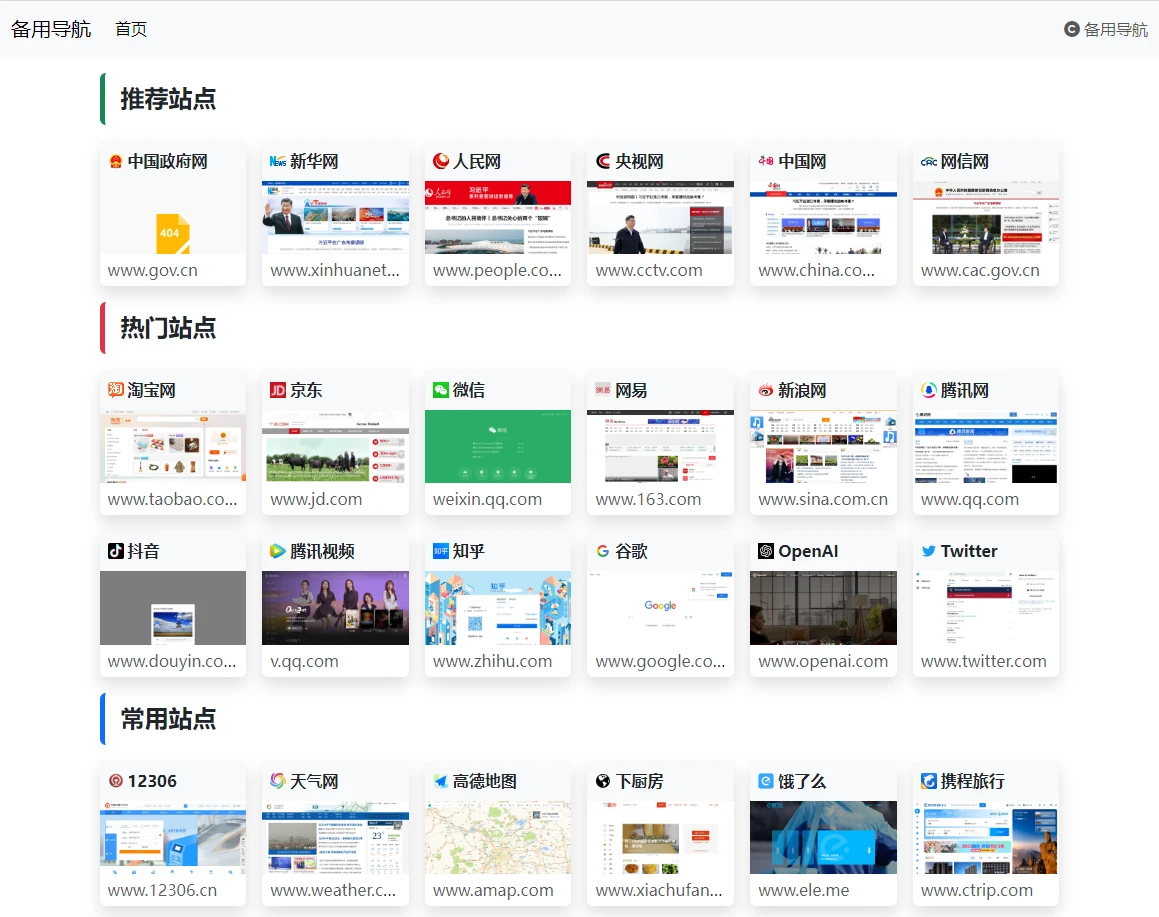The height and width of the screenshot is (917, 1159).
Task: Click the 备用导航 link at top right
Action: (x=1106, y=29)
